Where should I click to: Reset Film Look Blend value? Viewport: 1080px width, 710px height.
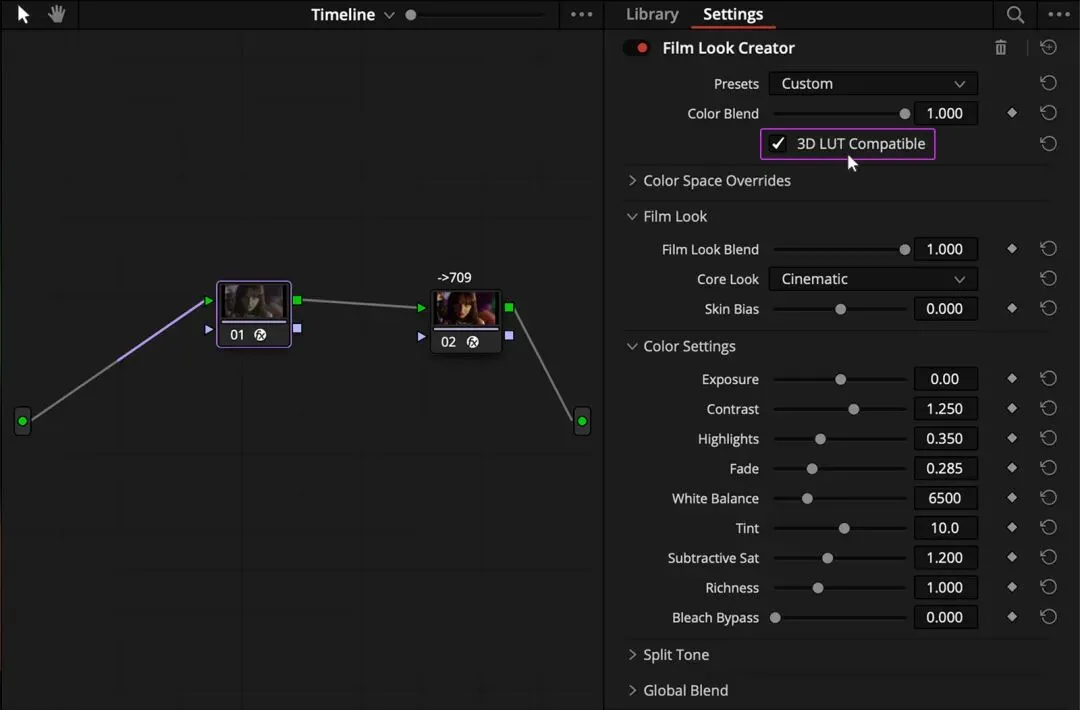[1048, 249]
